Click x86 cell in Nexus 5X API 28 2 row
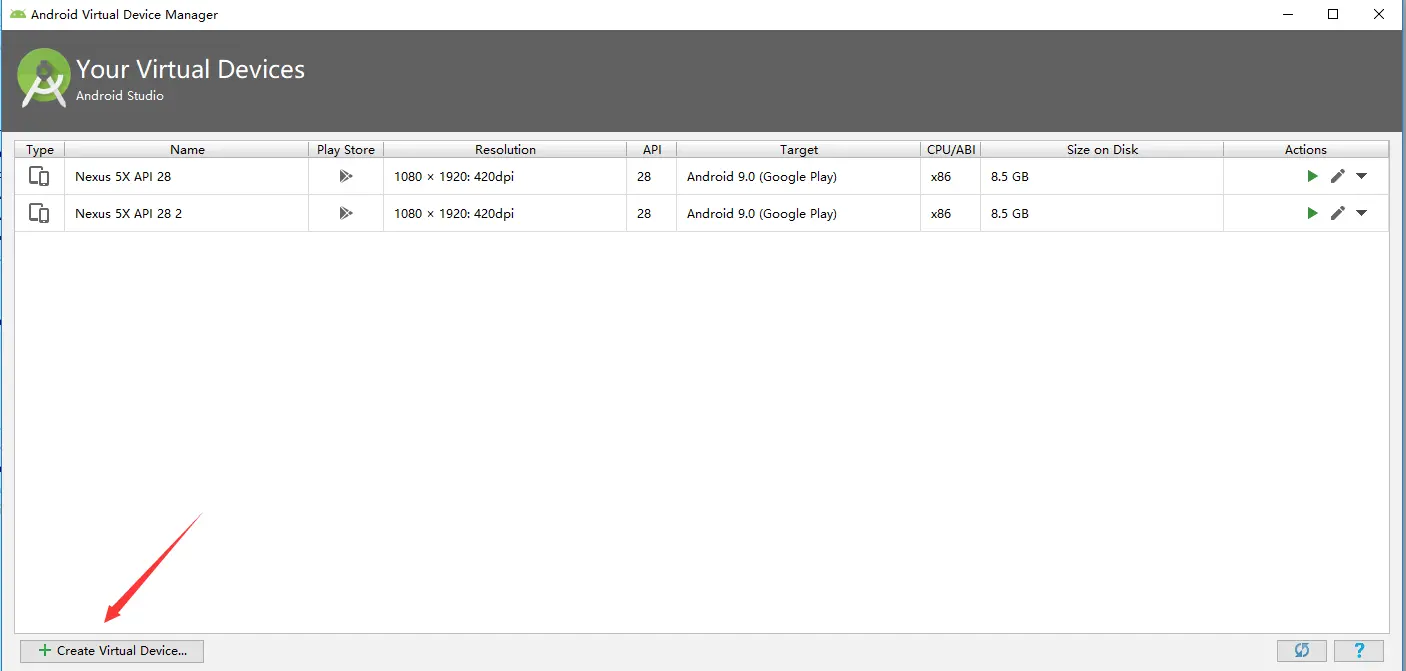This screenshot has width=1406, height=671. pyautogui.click(x=951, y=213)
